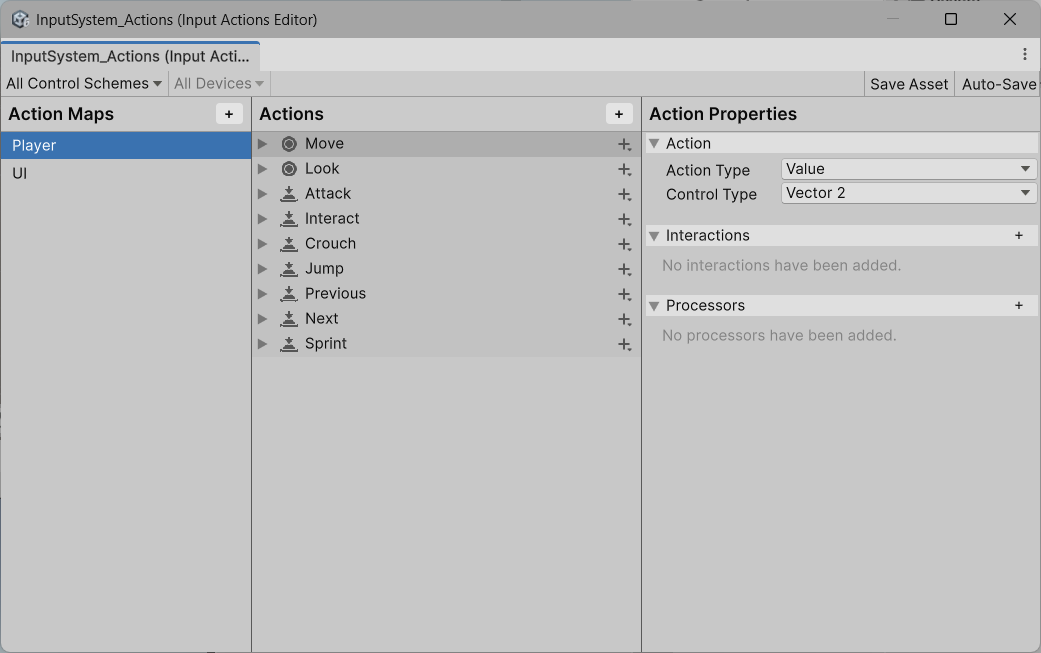Click the Save Asset button
1041x653 pixels.
click(909, 84)
